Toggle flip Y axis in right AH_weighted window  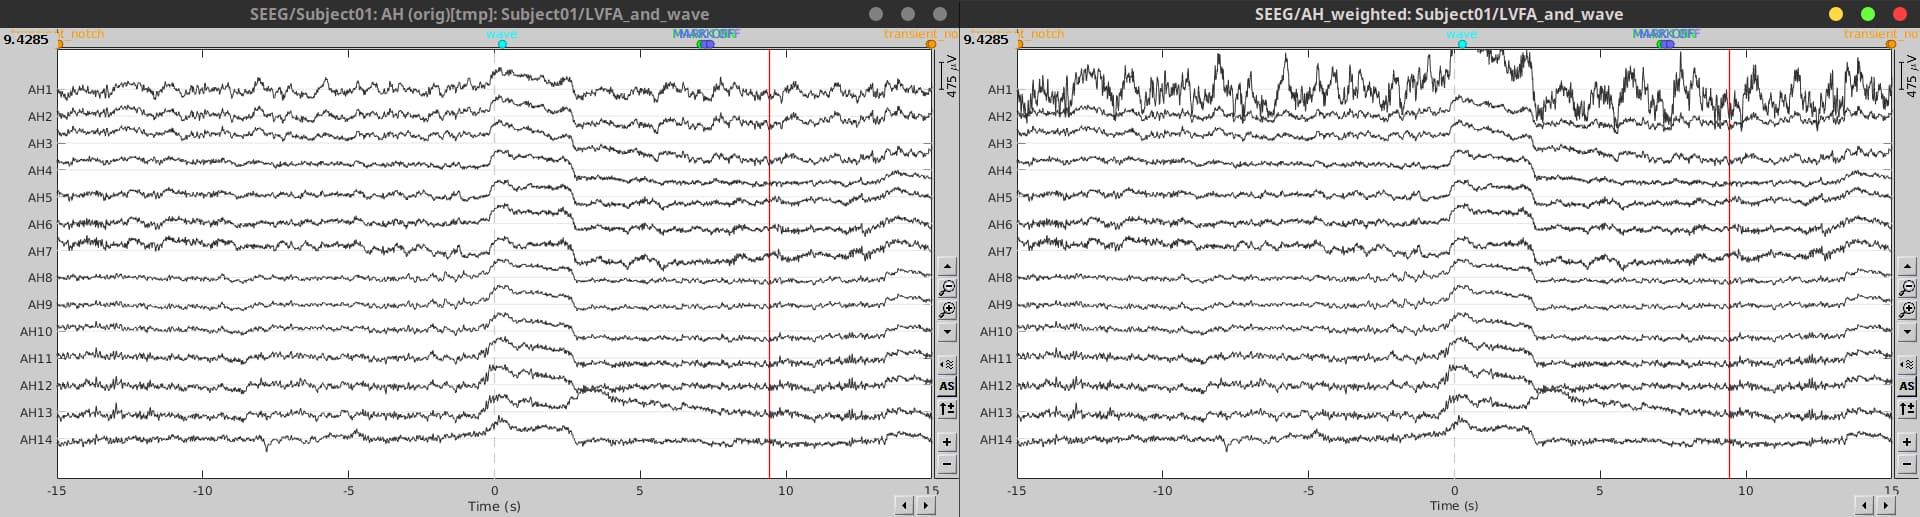tap(1907, 409)
